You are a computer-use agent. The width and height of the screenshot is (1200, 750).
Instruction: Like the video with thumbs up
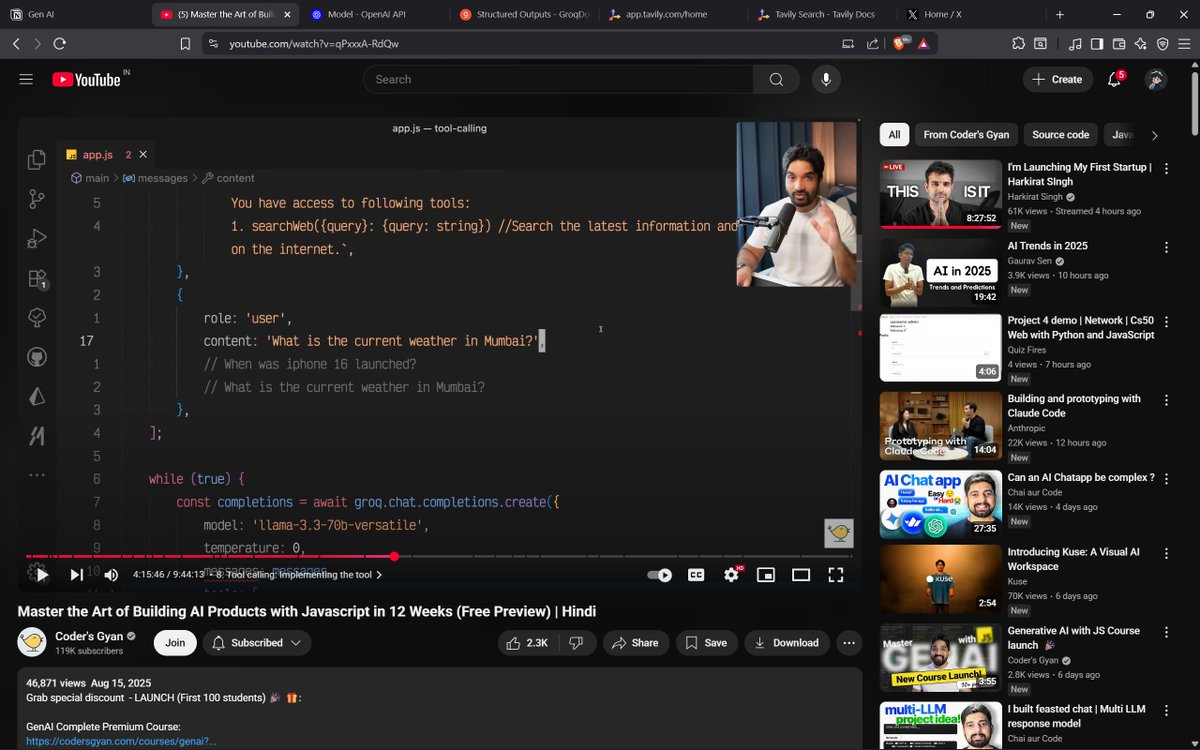[526, 643]
